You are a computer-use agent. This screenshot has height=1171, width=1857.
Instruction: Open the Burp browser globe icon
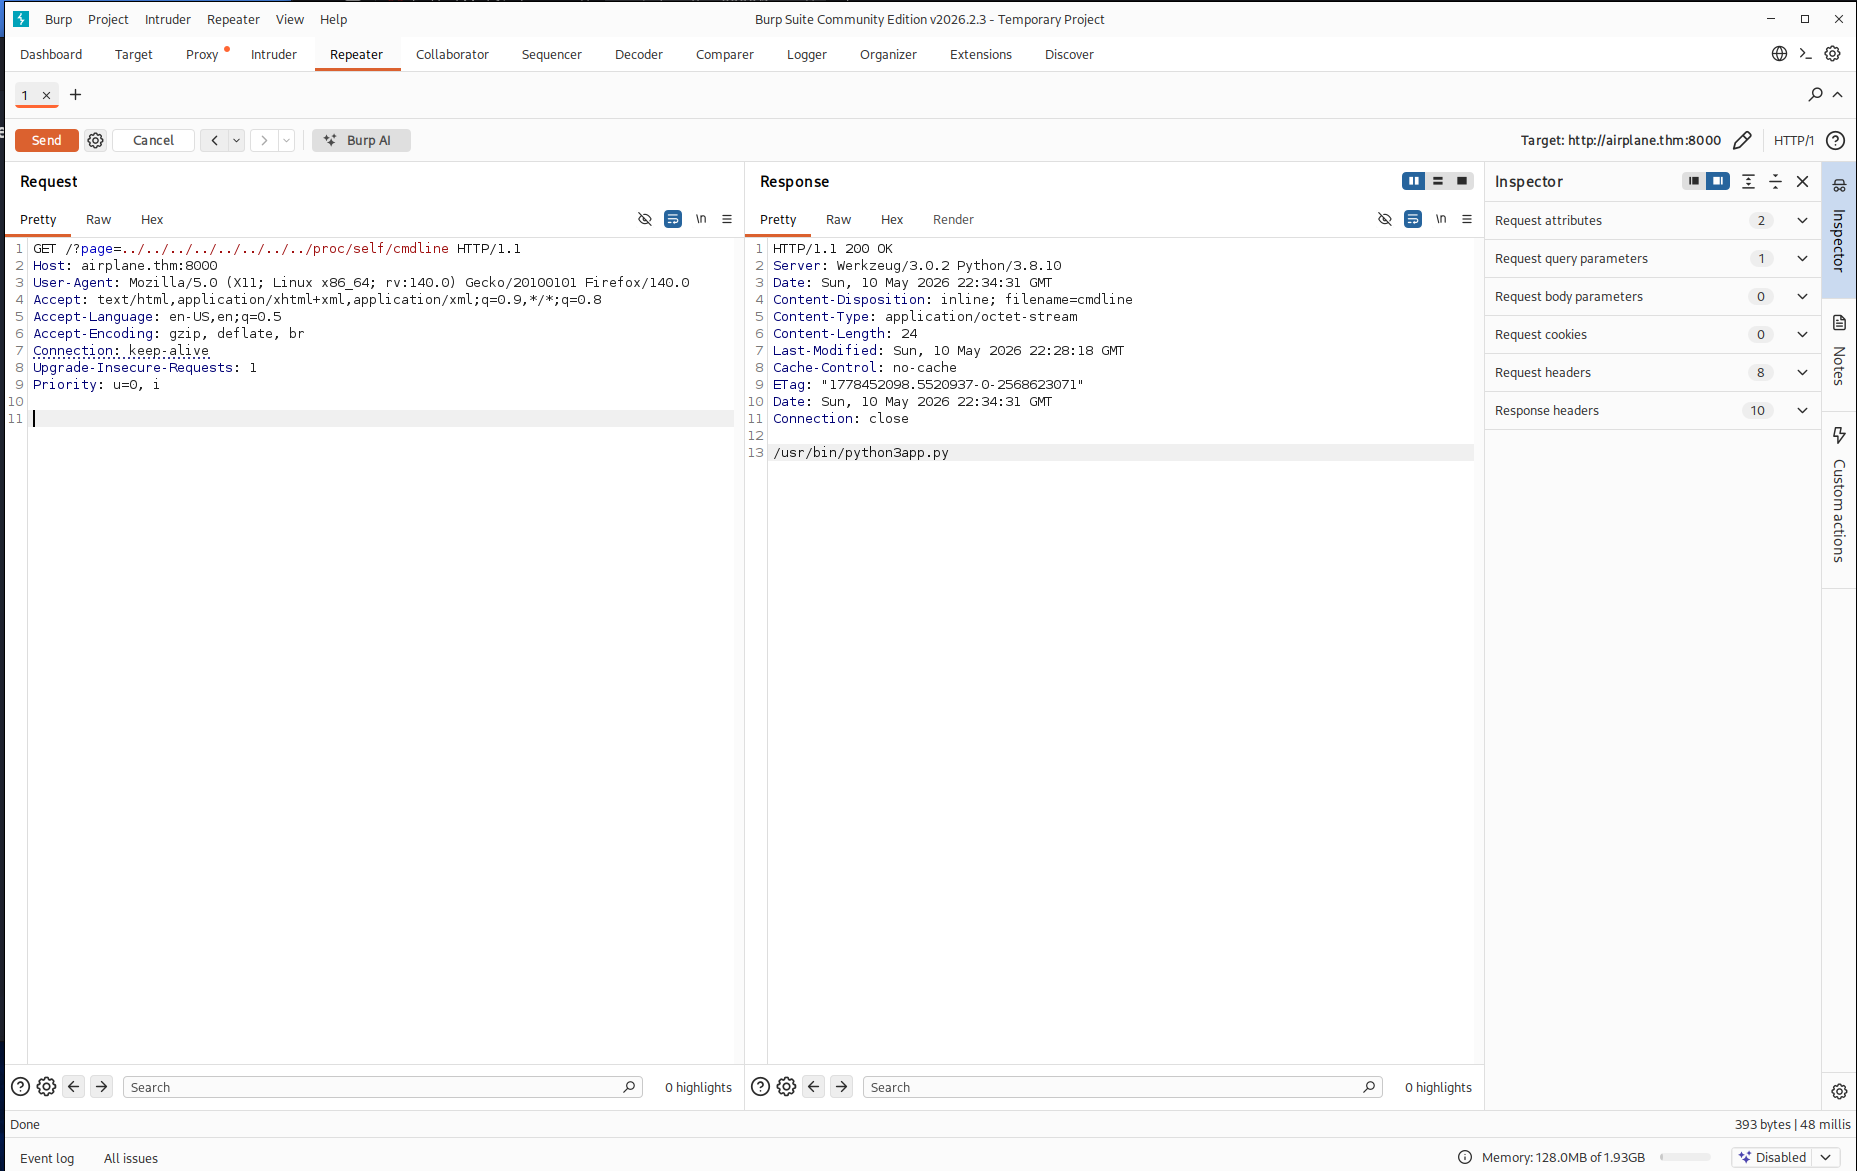point(1779,54)
